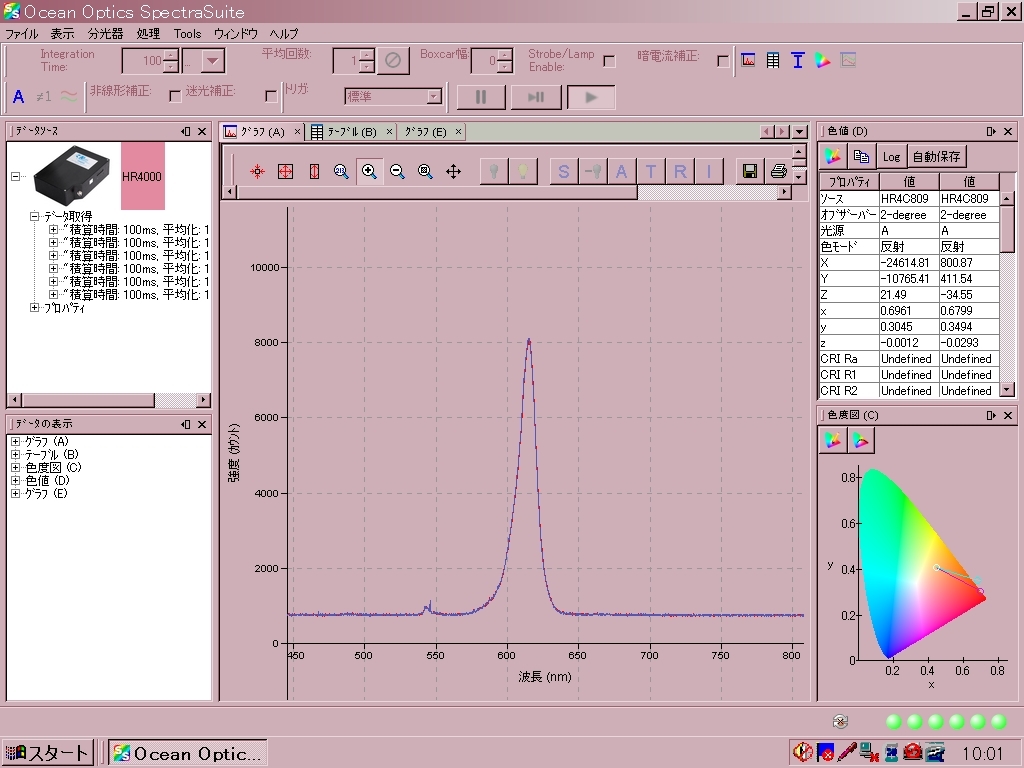1024x768 pixels.
Task: Toggle the Strobe/Lamp Enable checkbox
Action: point(609,61)
